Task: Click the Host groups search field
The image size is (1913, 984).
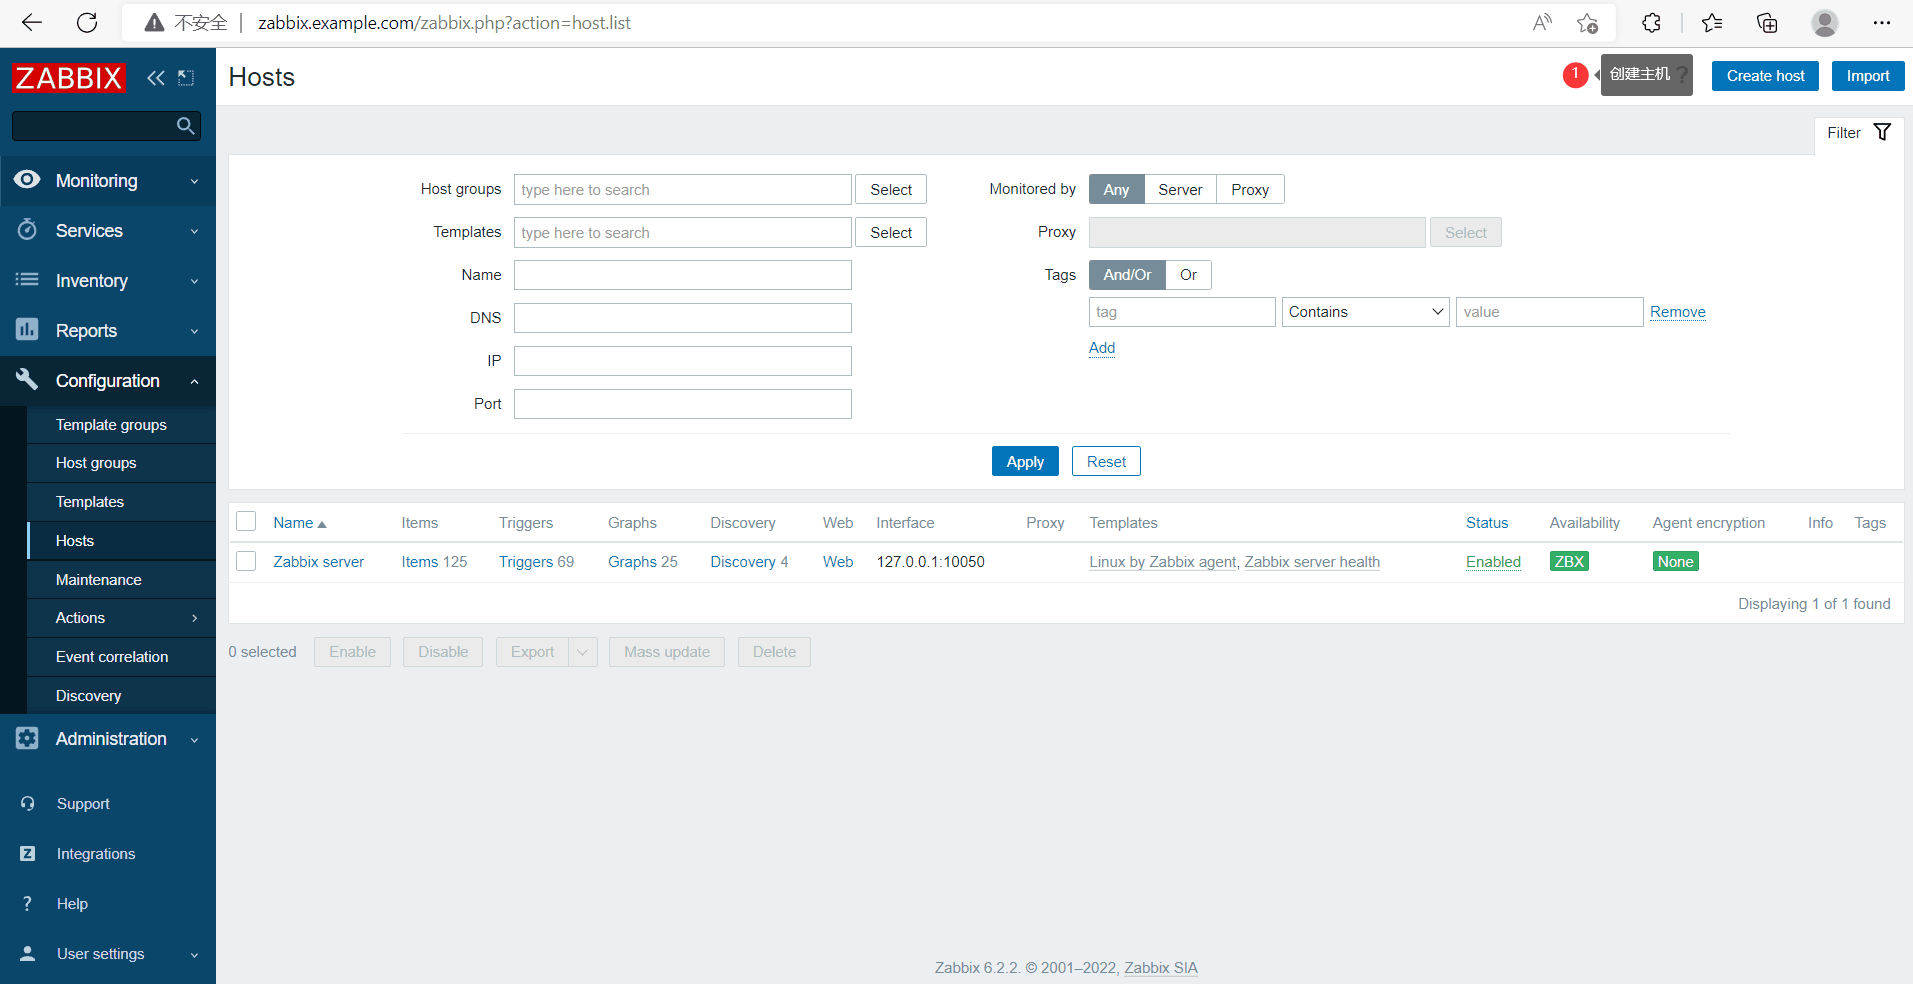Action: (683, 189)
